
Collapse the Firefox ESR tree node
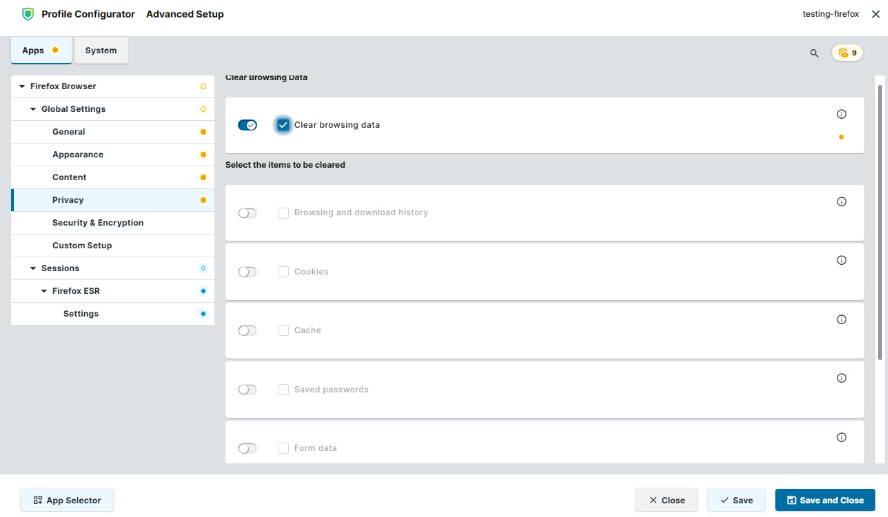pyautogui.click(x=44, y=291)
